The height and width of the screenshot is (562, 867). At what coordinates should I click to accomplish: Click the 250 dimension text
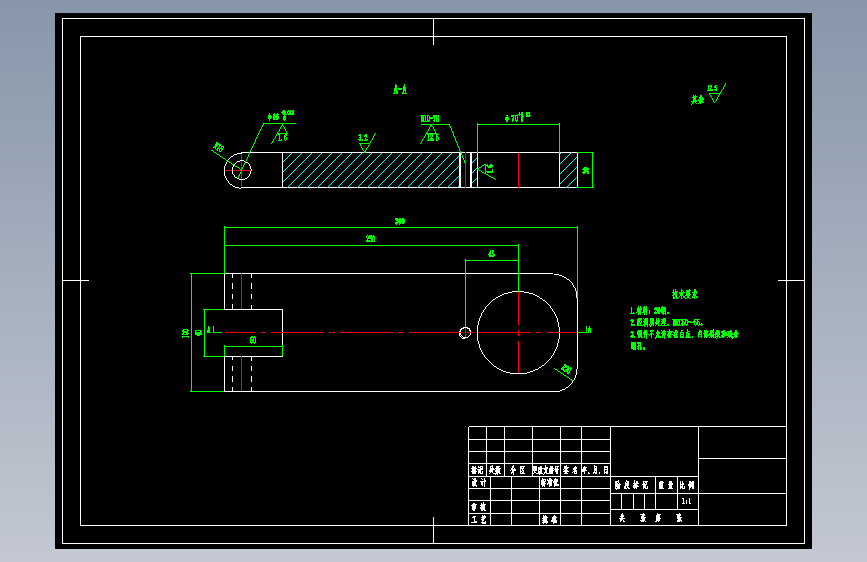point(370,239)
